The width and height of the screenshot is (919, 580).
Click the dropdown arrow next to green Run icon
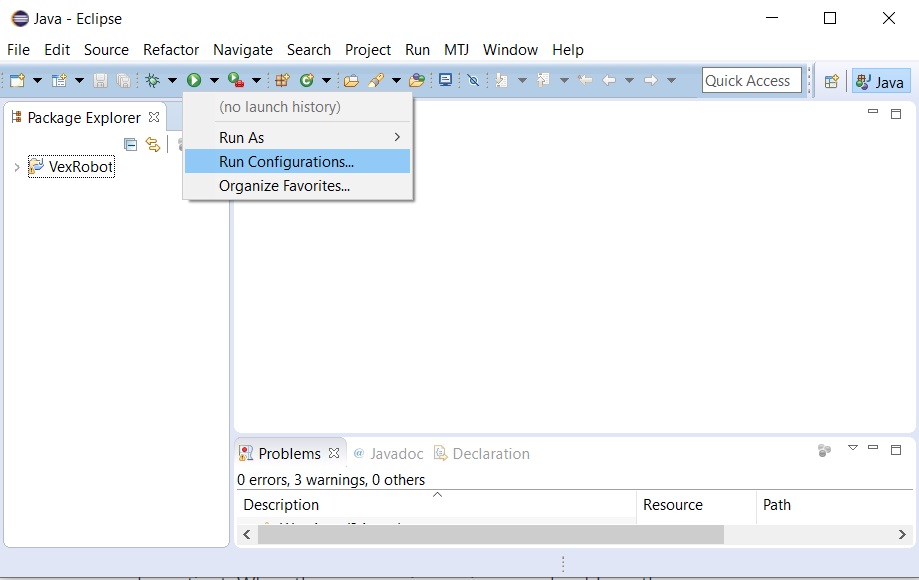[x=215, y=80]
